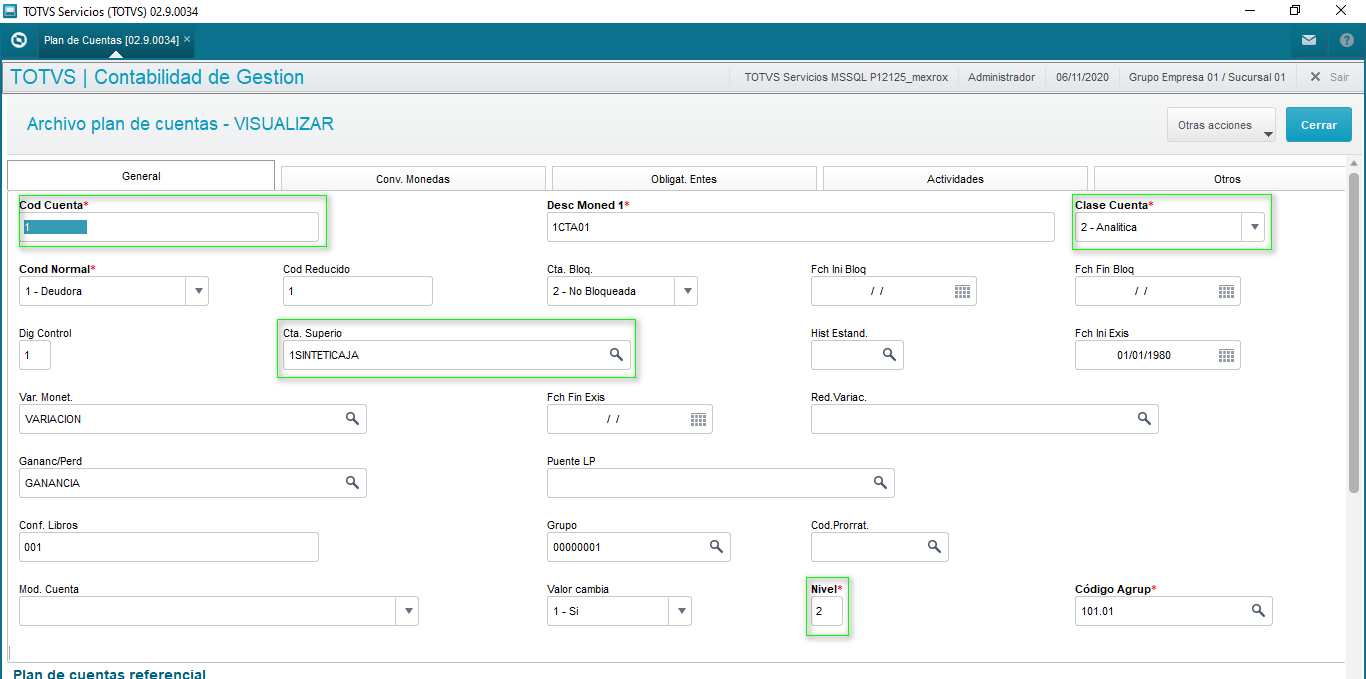Open the Otras acciones dropdown

point(1221,125)
